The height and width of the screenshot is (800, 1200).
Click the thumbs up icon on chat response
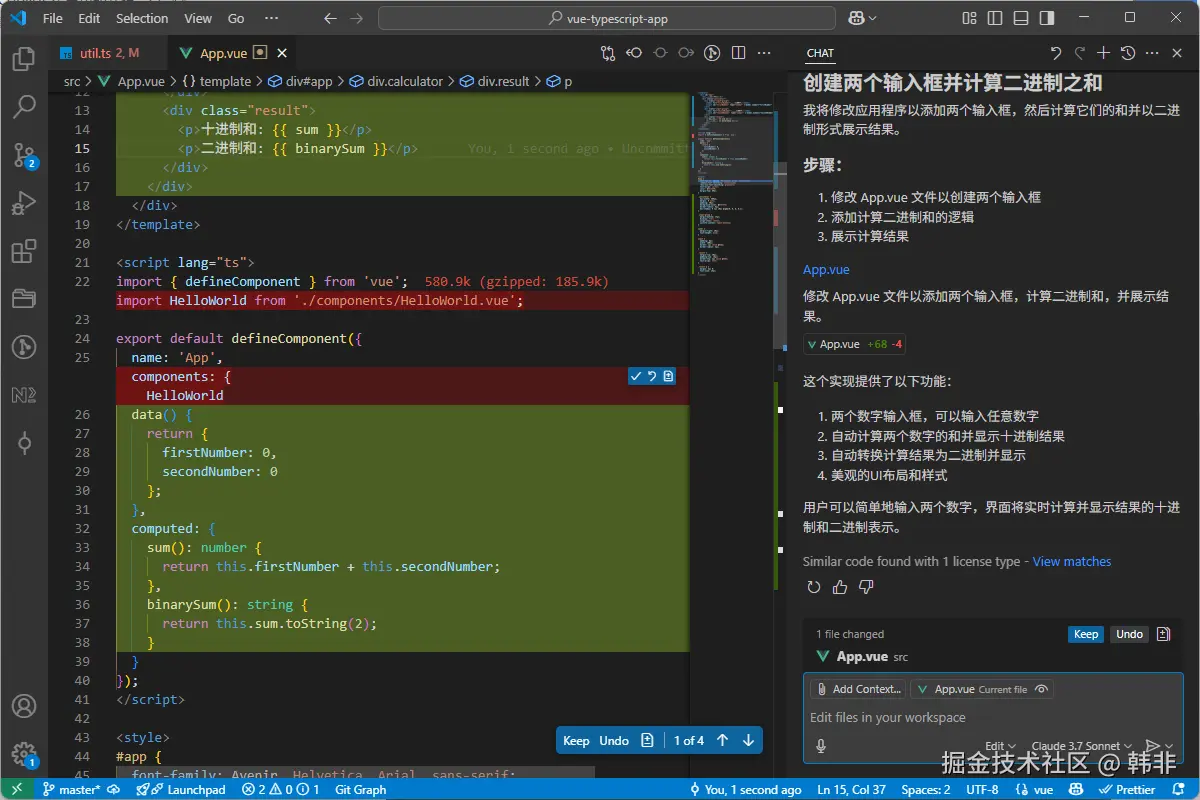tap(840, 587)
